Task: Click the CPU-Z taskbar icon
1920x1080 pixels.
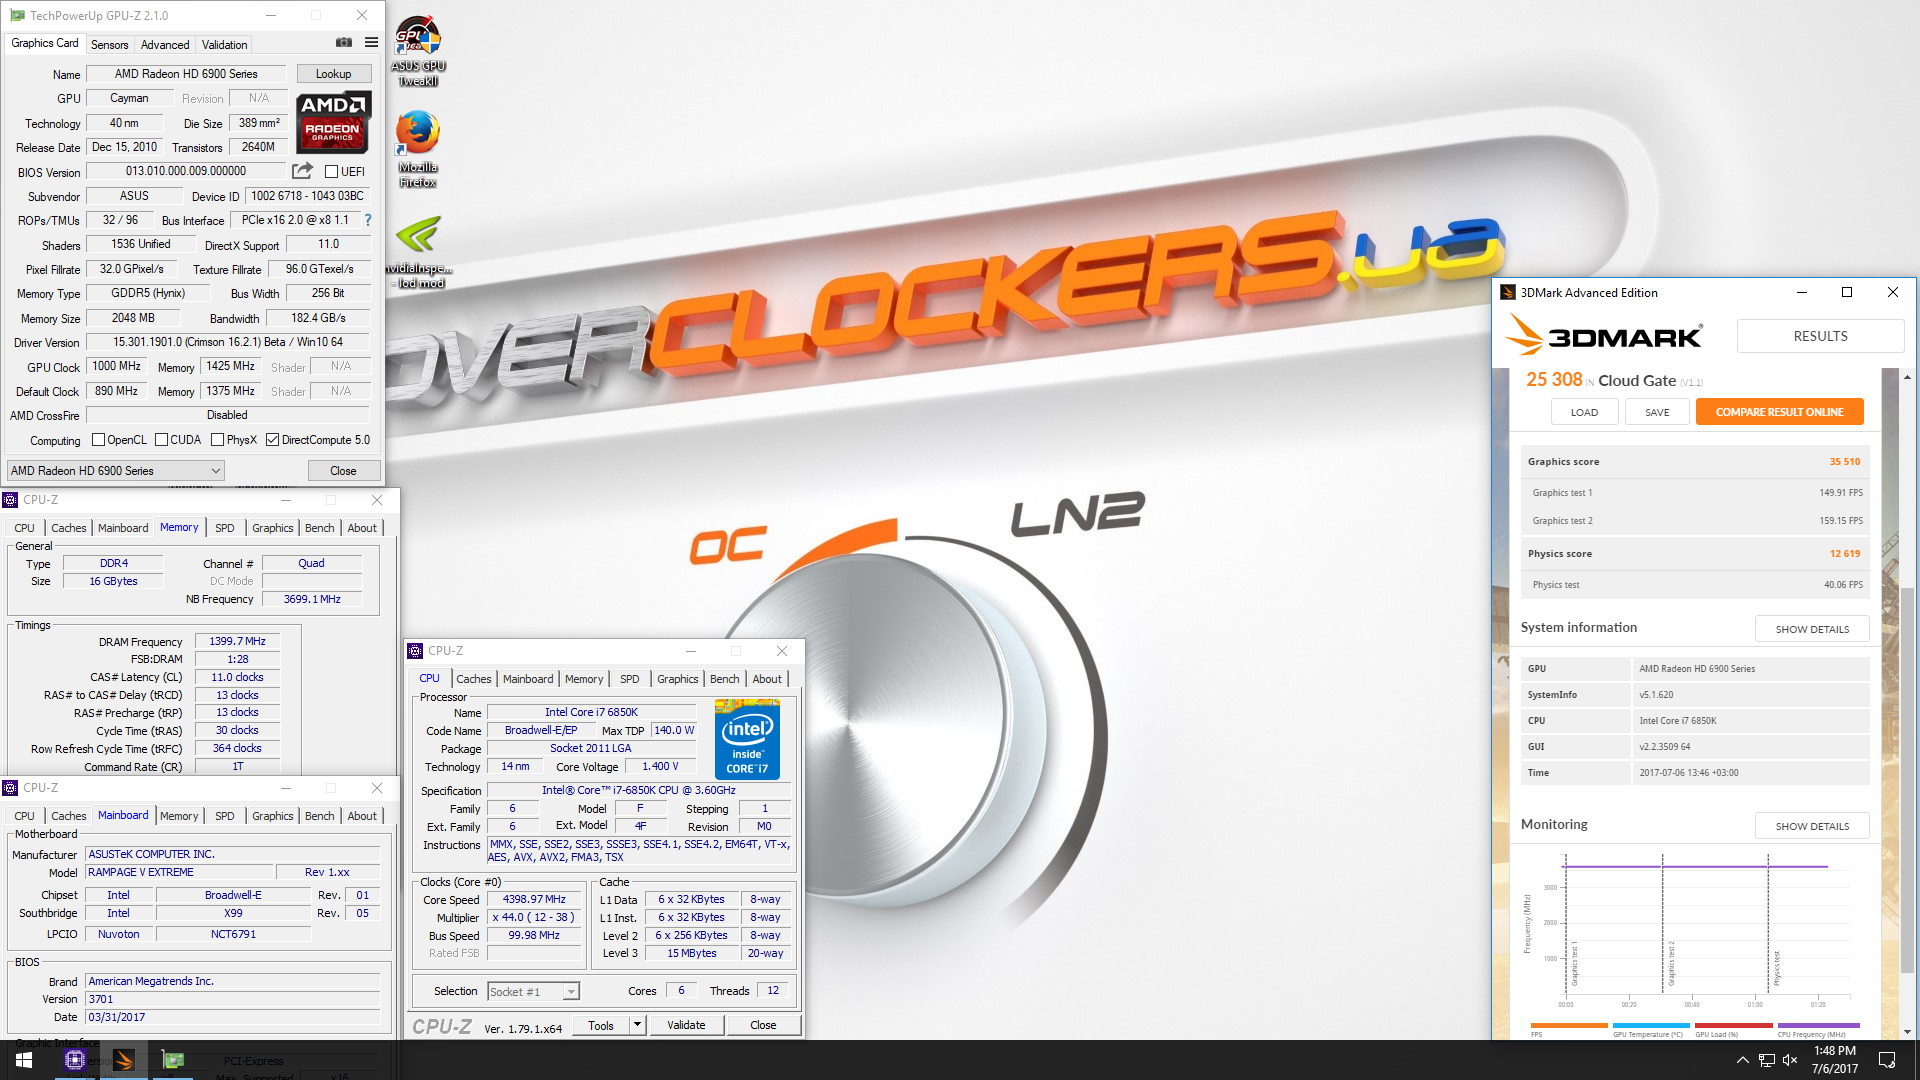Action: 75,1060
